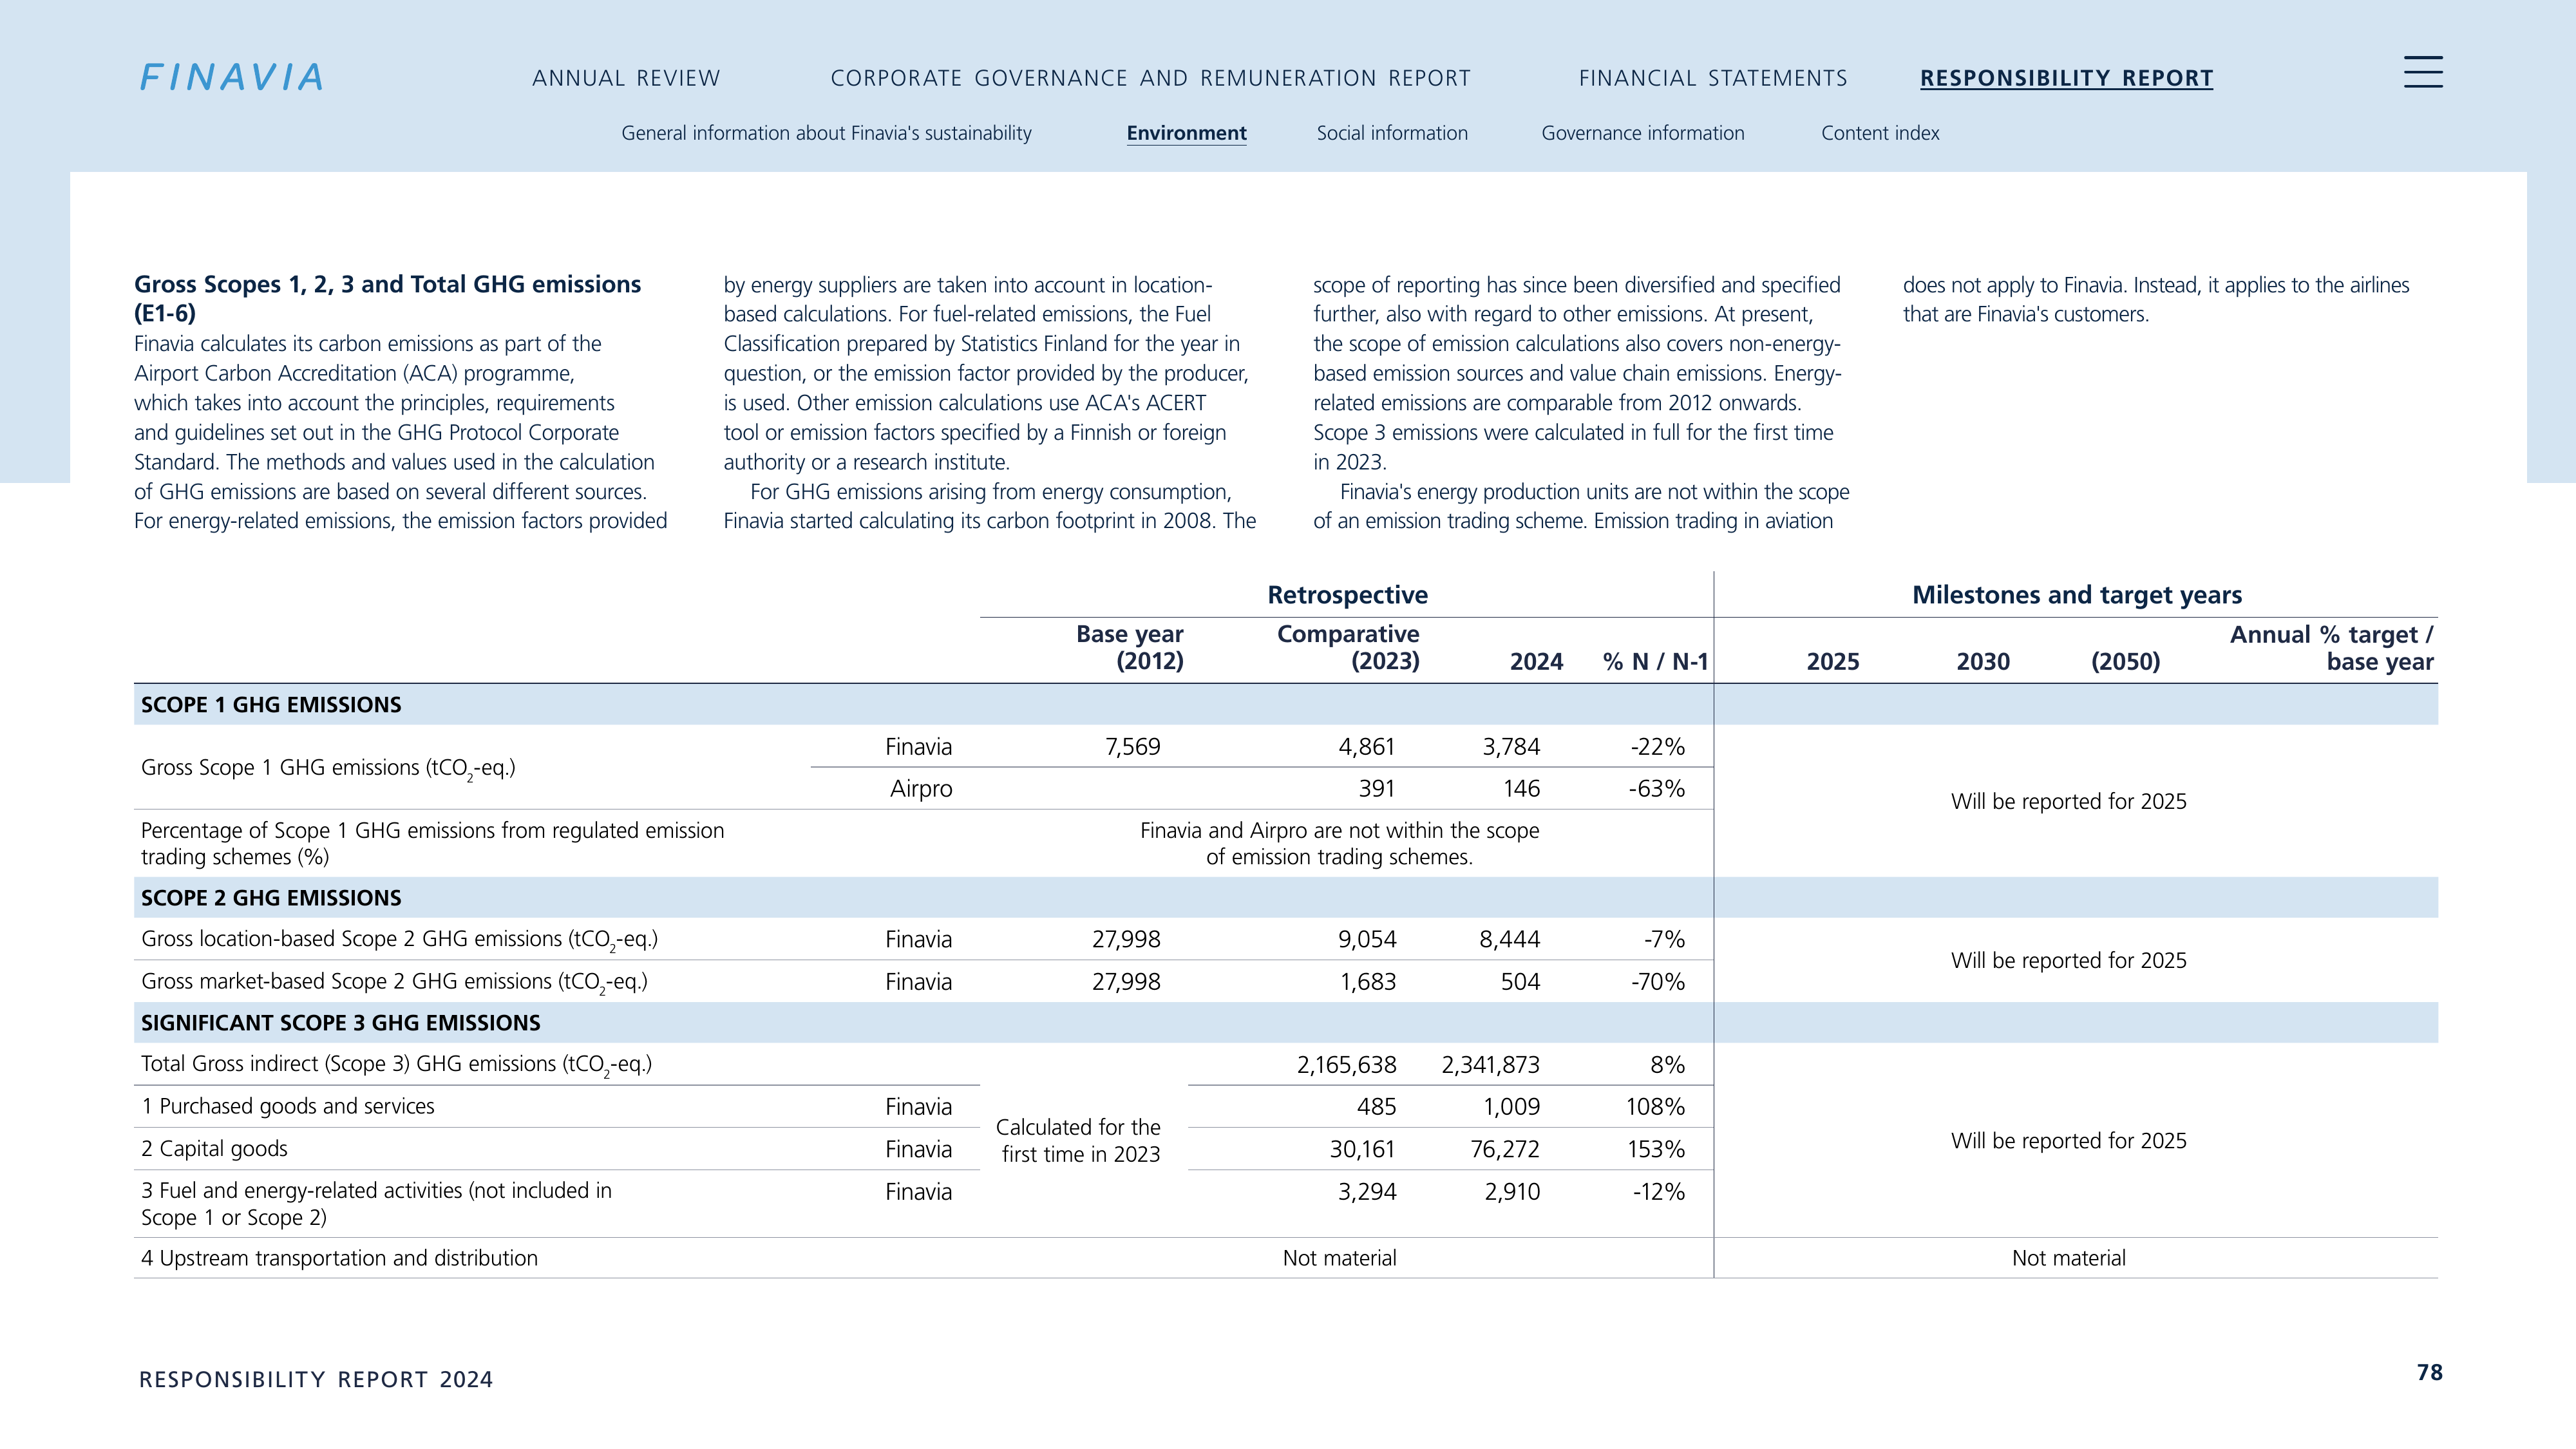This screenshot has height=1449, width=2576.
Task: Open the Social information subsection
Action: coord(1392,133)
